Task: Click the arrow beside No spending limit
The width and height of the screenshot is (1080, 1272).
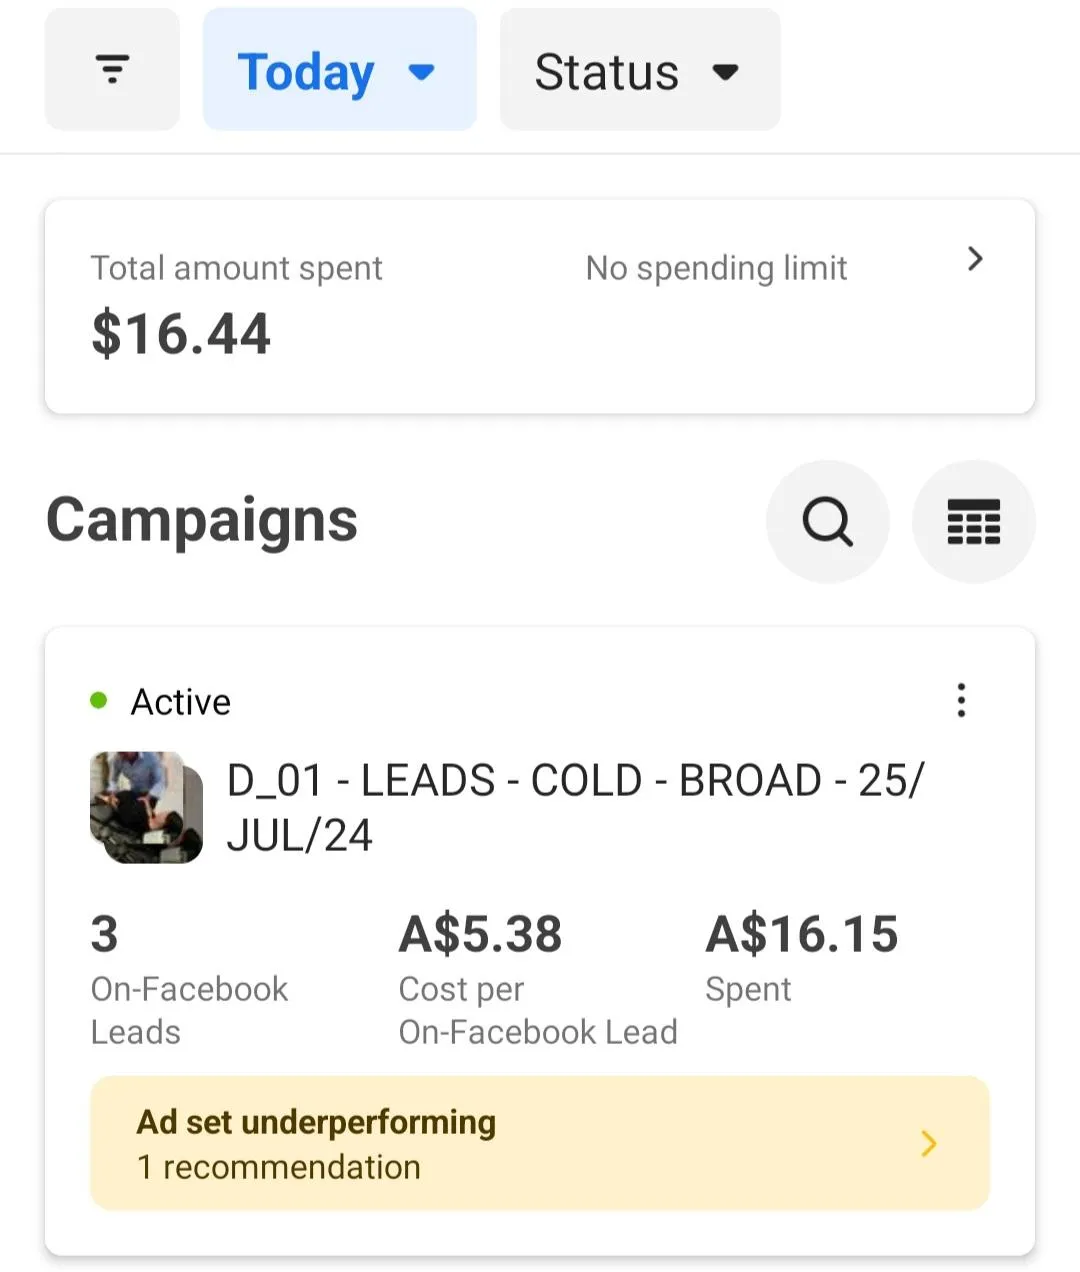Action: click(x=975, y=259)
